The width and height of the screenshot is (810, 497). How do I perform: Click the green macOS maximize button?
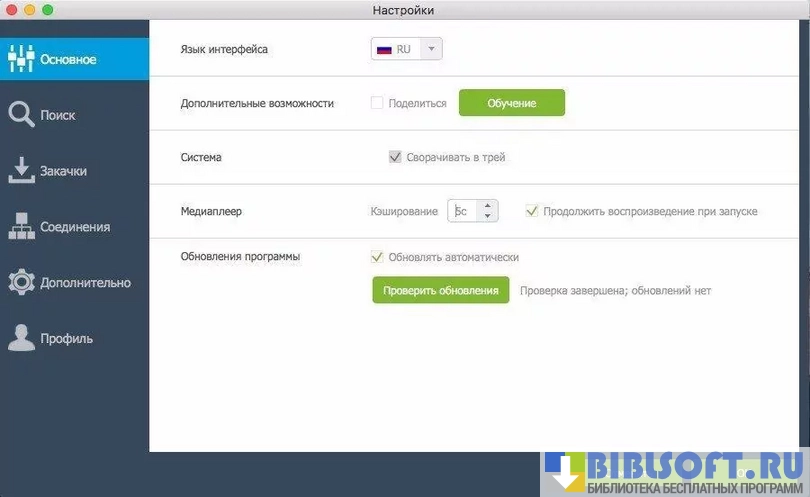pos(47,10)
